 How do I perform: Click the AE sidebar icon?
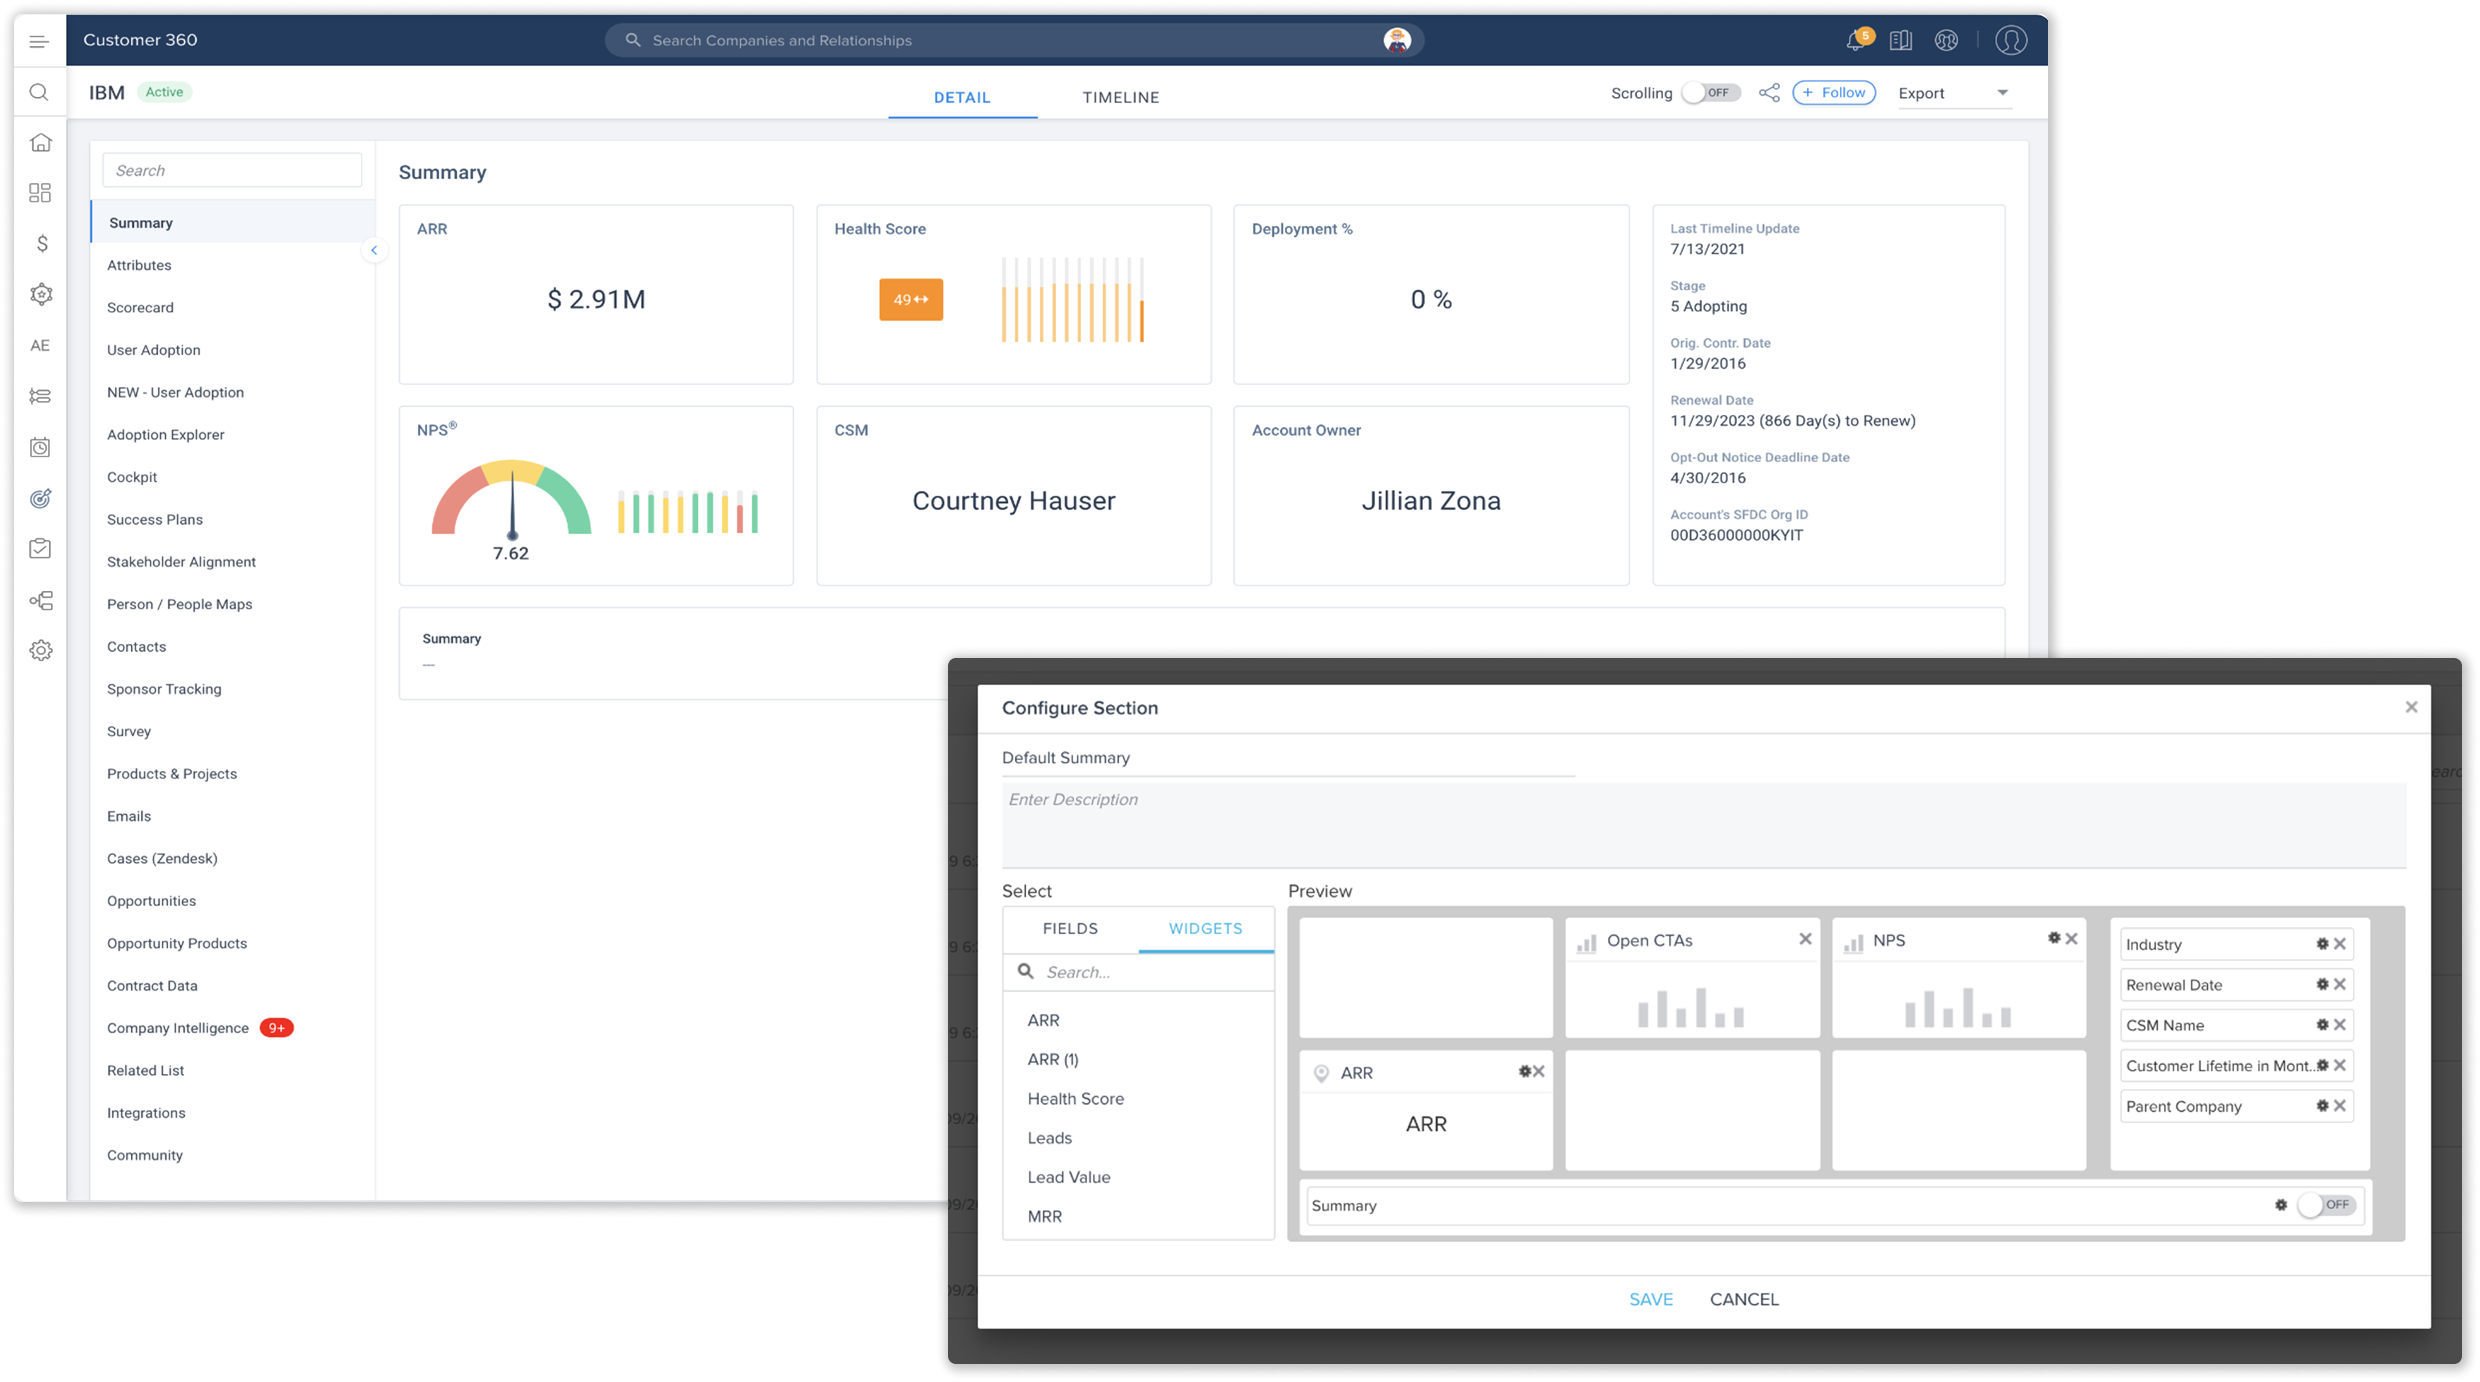pos(40,345)
